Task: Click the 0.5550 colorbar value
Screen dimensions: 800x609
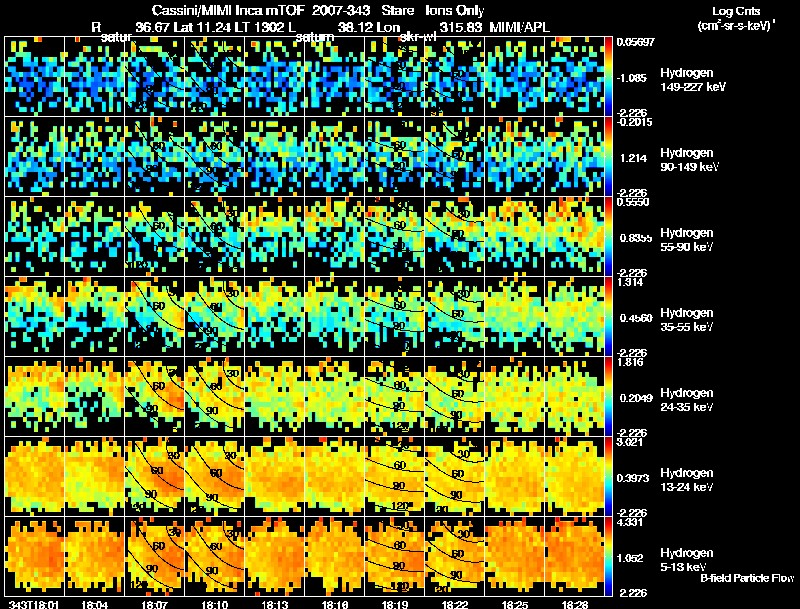Action: pos(633,202)
